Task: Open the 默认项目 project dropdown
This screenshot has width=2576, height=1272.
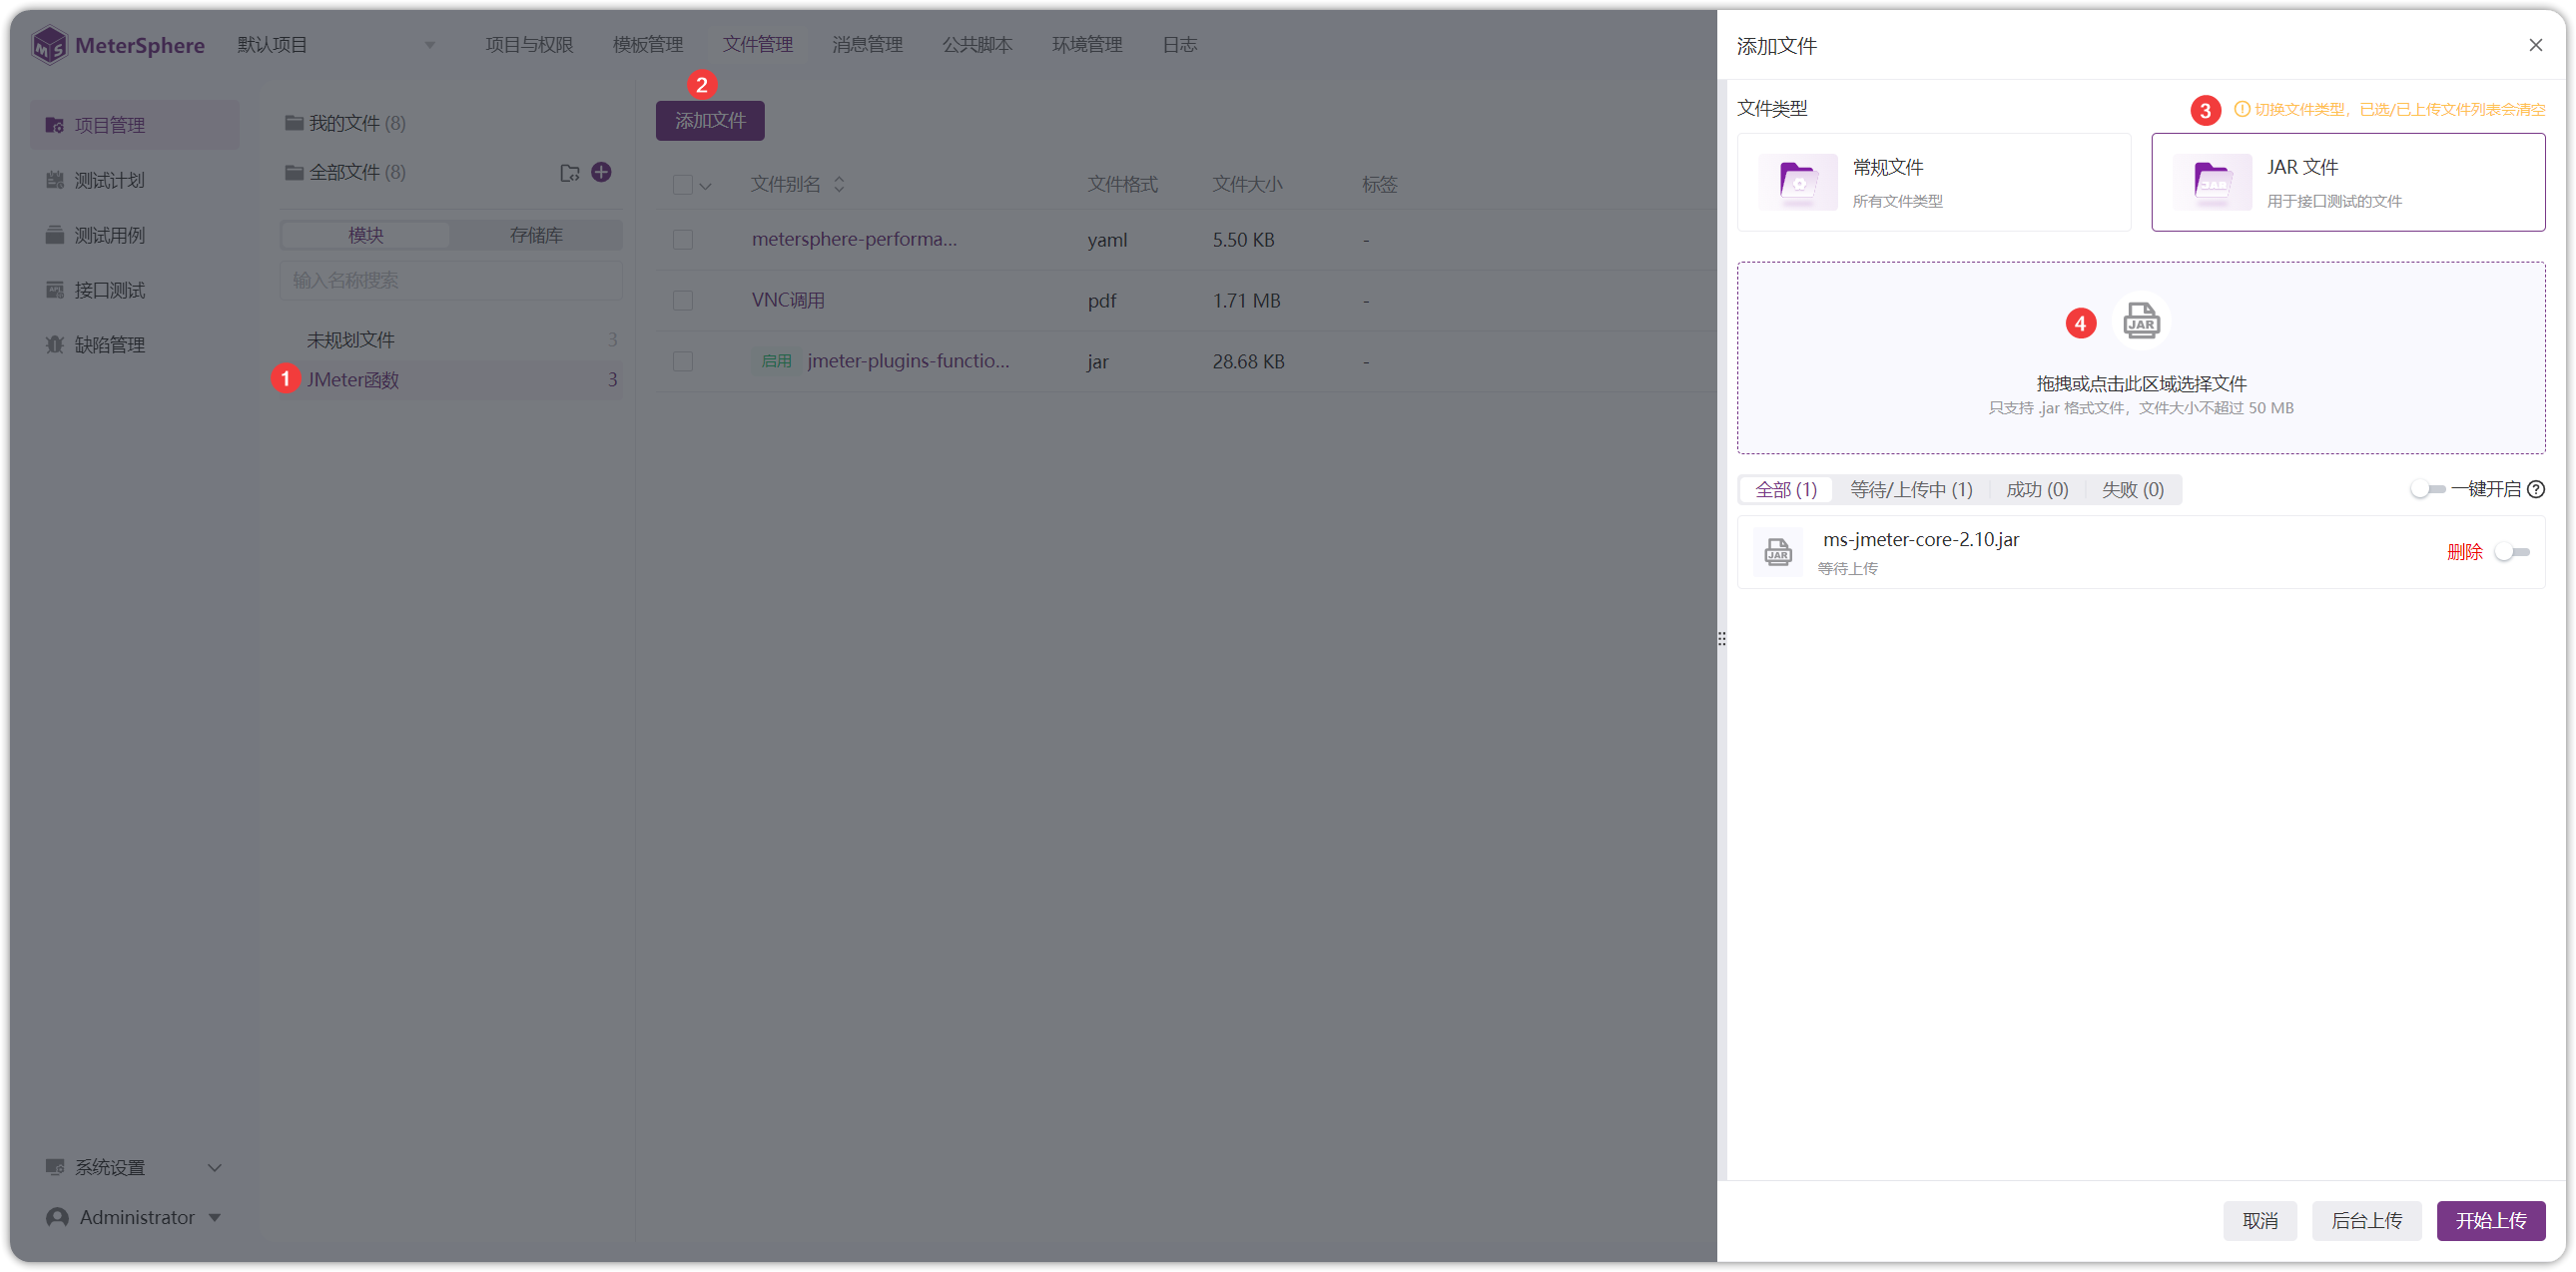Action: (x=335, y=45)
